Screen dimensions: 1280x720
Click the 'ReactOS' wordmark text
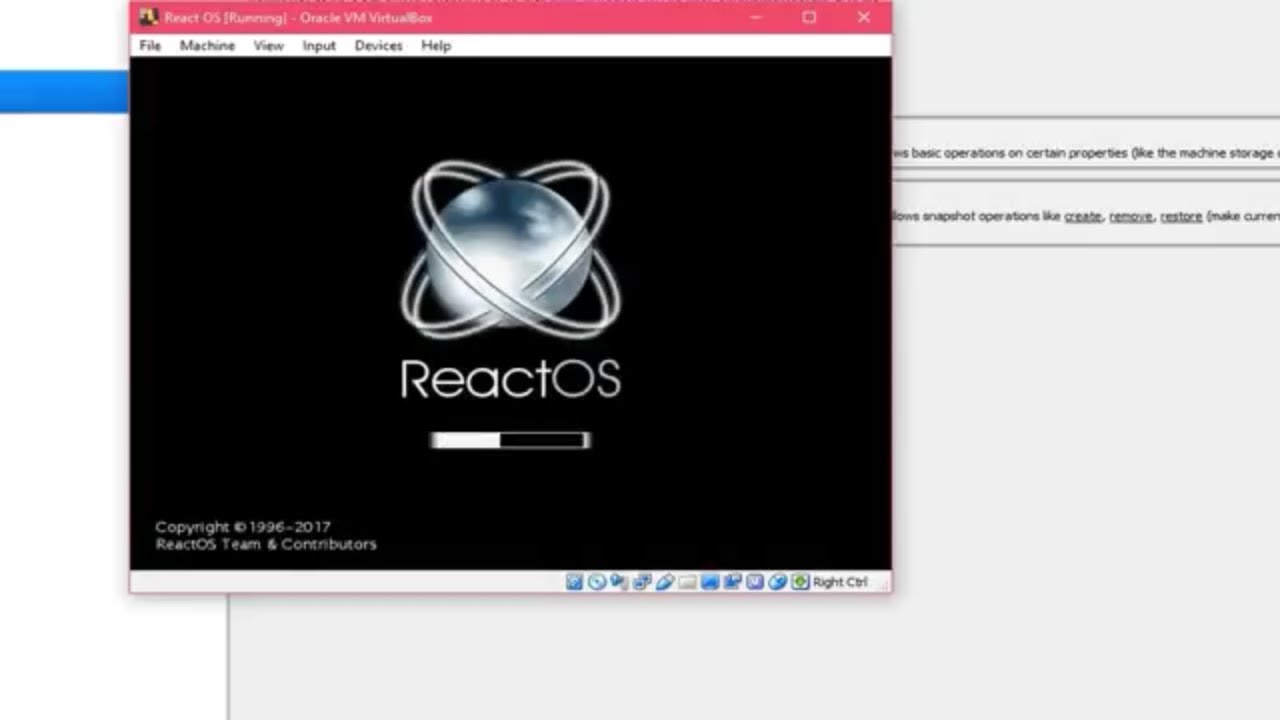(x=510, y=380)
